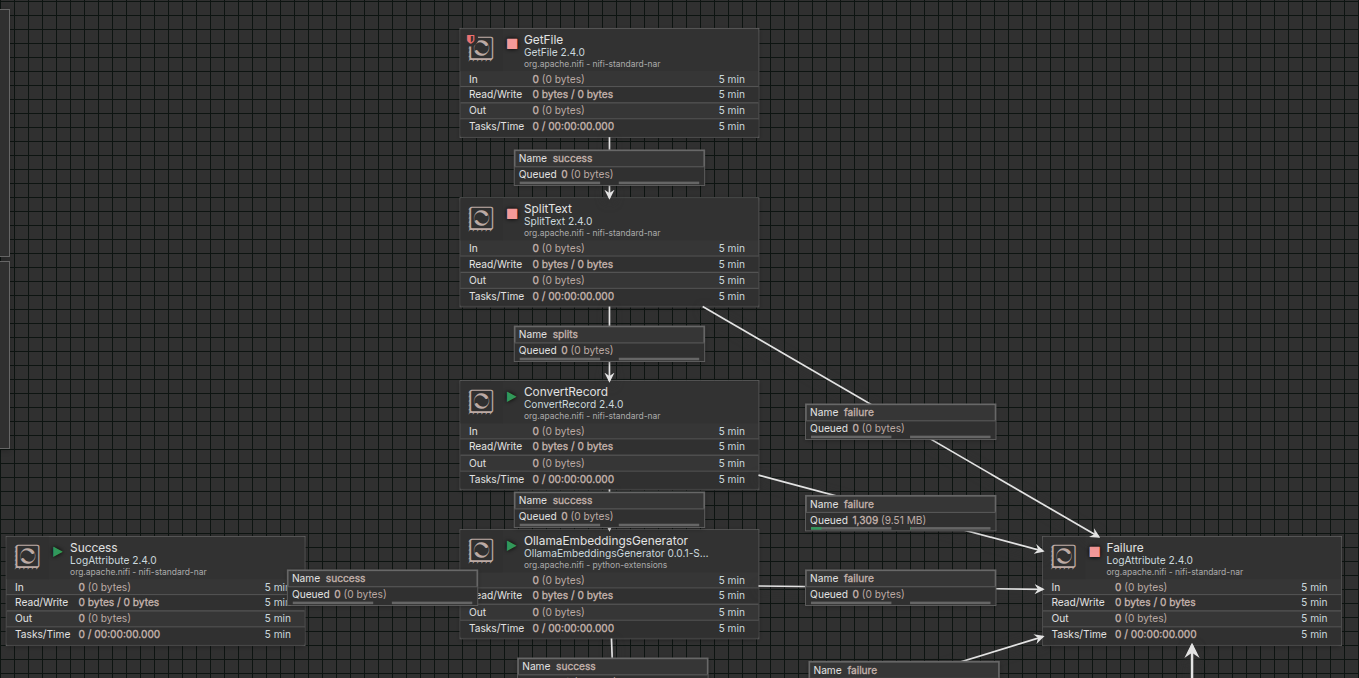Viewport: 1359px width, 678px height.
Task: Click the Failure LogAttribute processor icon
Action: (x=1064, y=556)
